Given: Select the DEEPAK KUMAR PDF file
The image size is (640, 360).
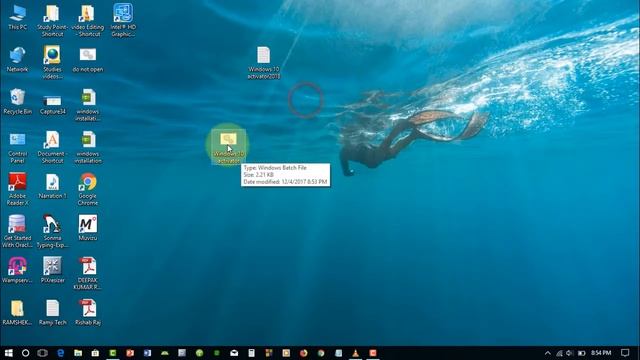Looking at the screenshot, I should [x=88, y=273].
